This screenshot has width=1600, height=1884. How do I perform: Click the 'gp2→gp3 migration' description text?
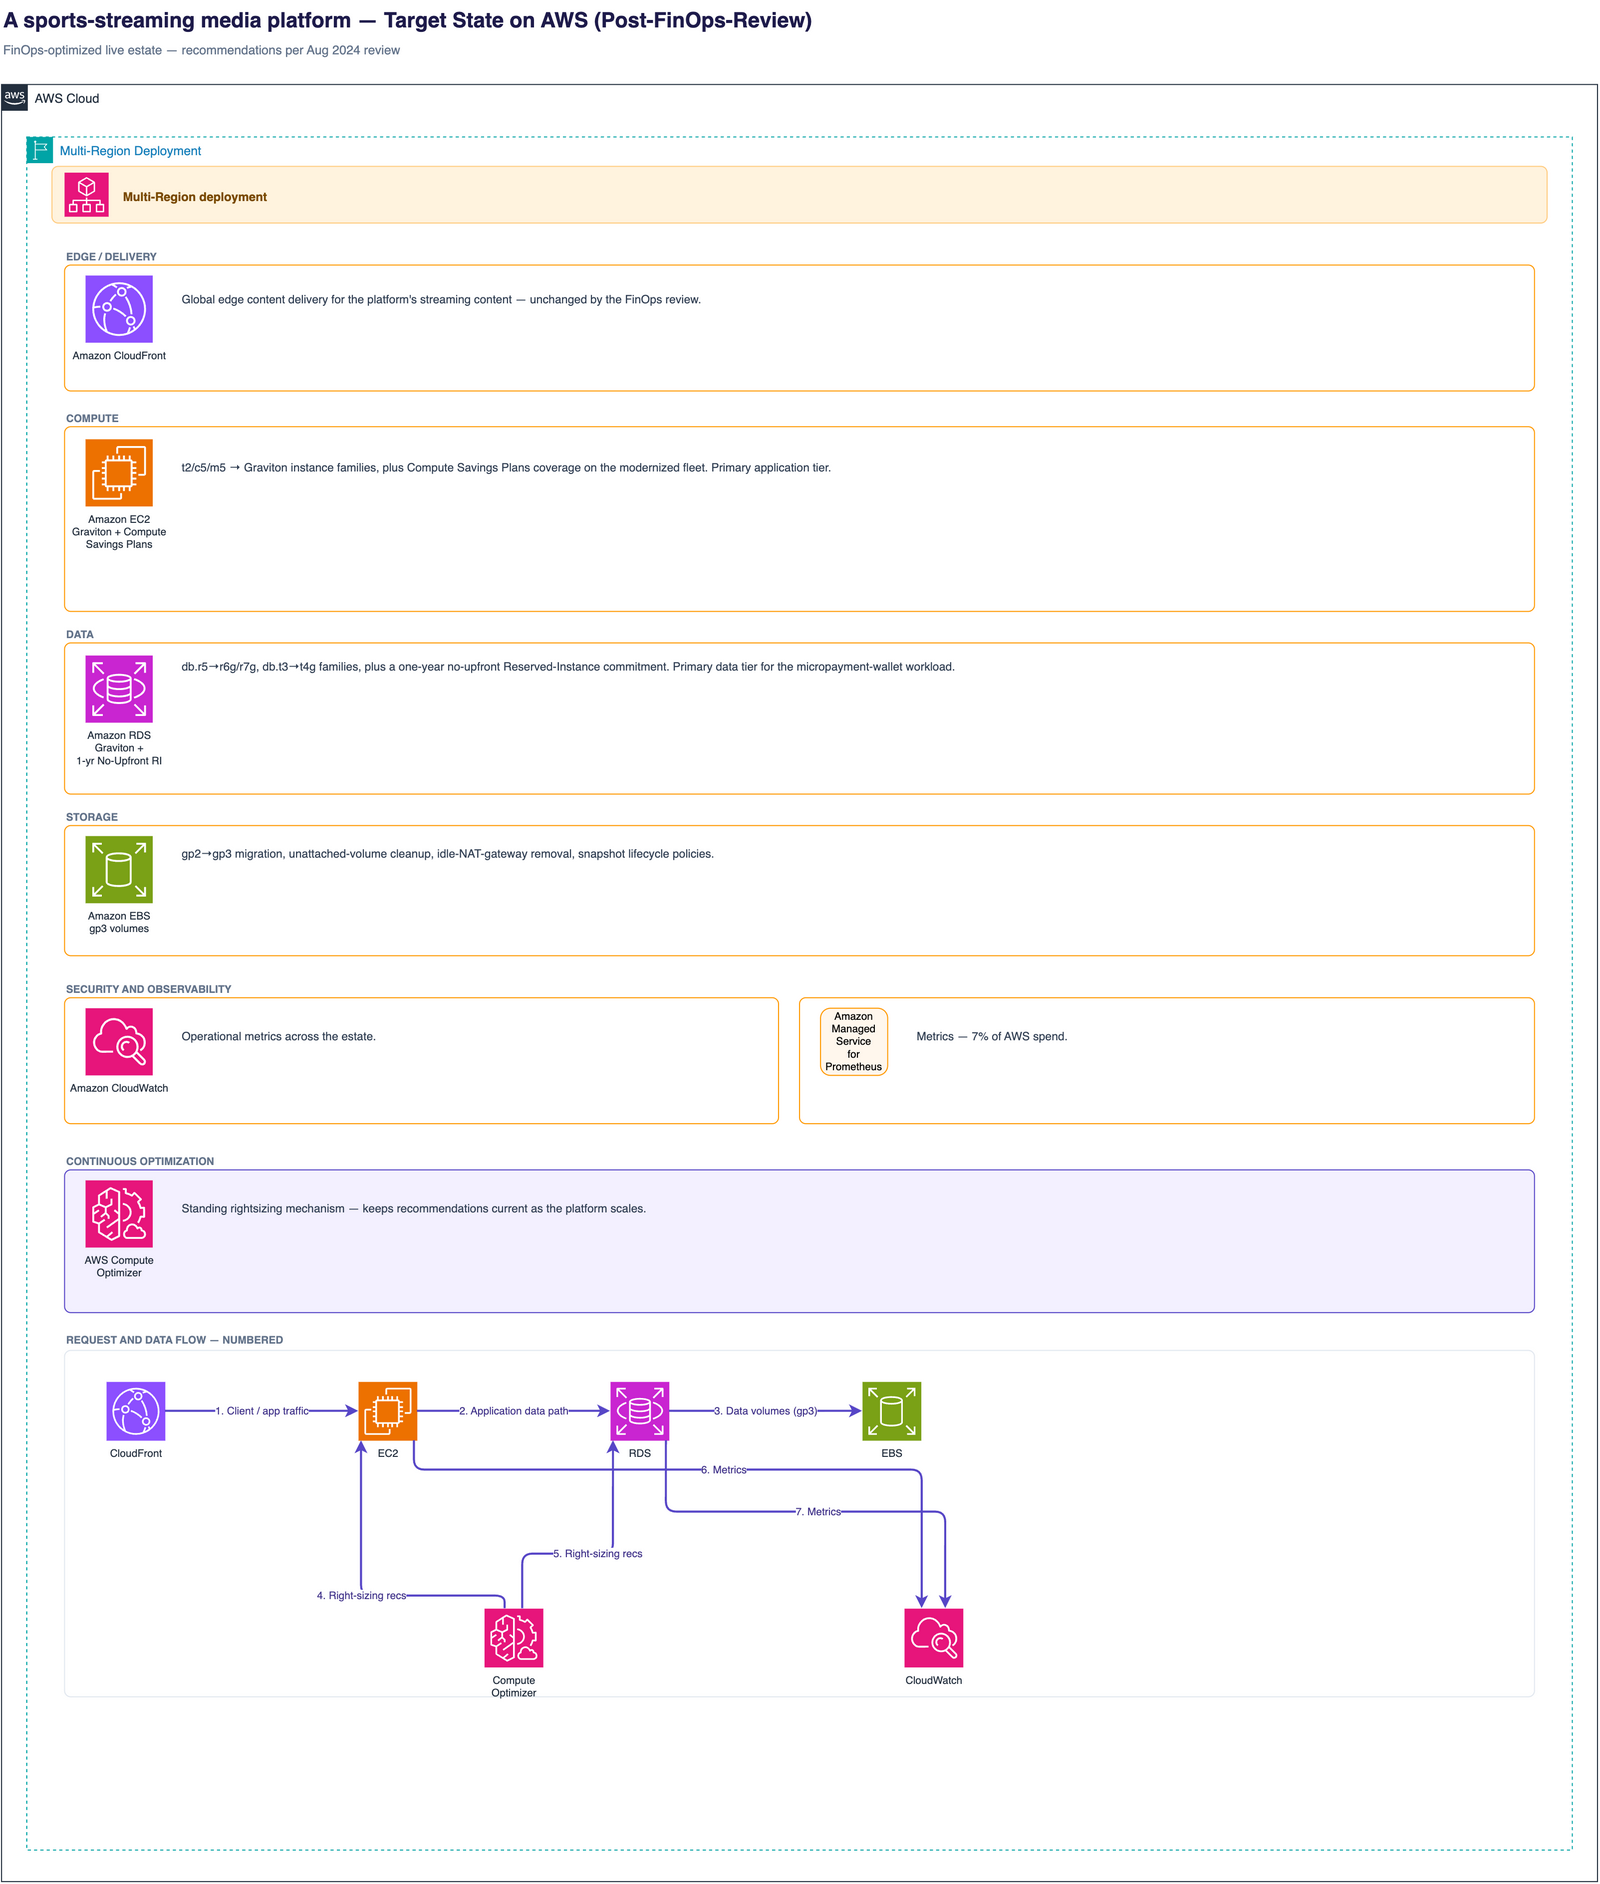click(x=447, y=855)
